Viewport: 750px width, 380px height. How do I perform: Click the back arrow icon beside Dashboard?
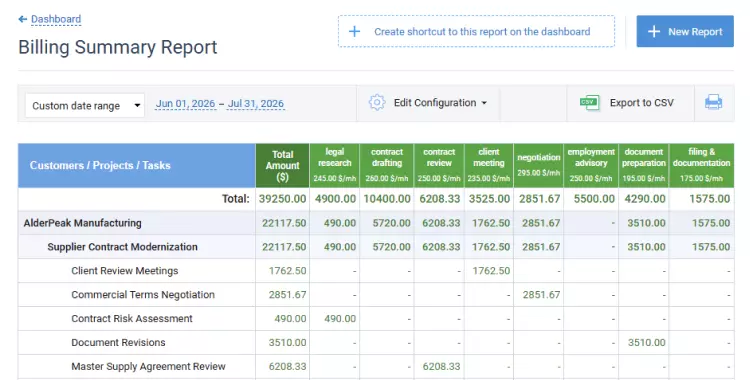pos(22,19)
